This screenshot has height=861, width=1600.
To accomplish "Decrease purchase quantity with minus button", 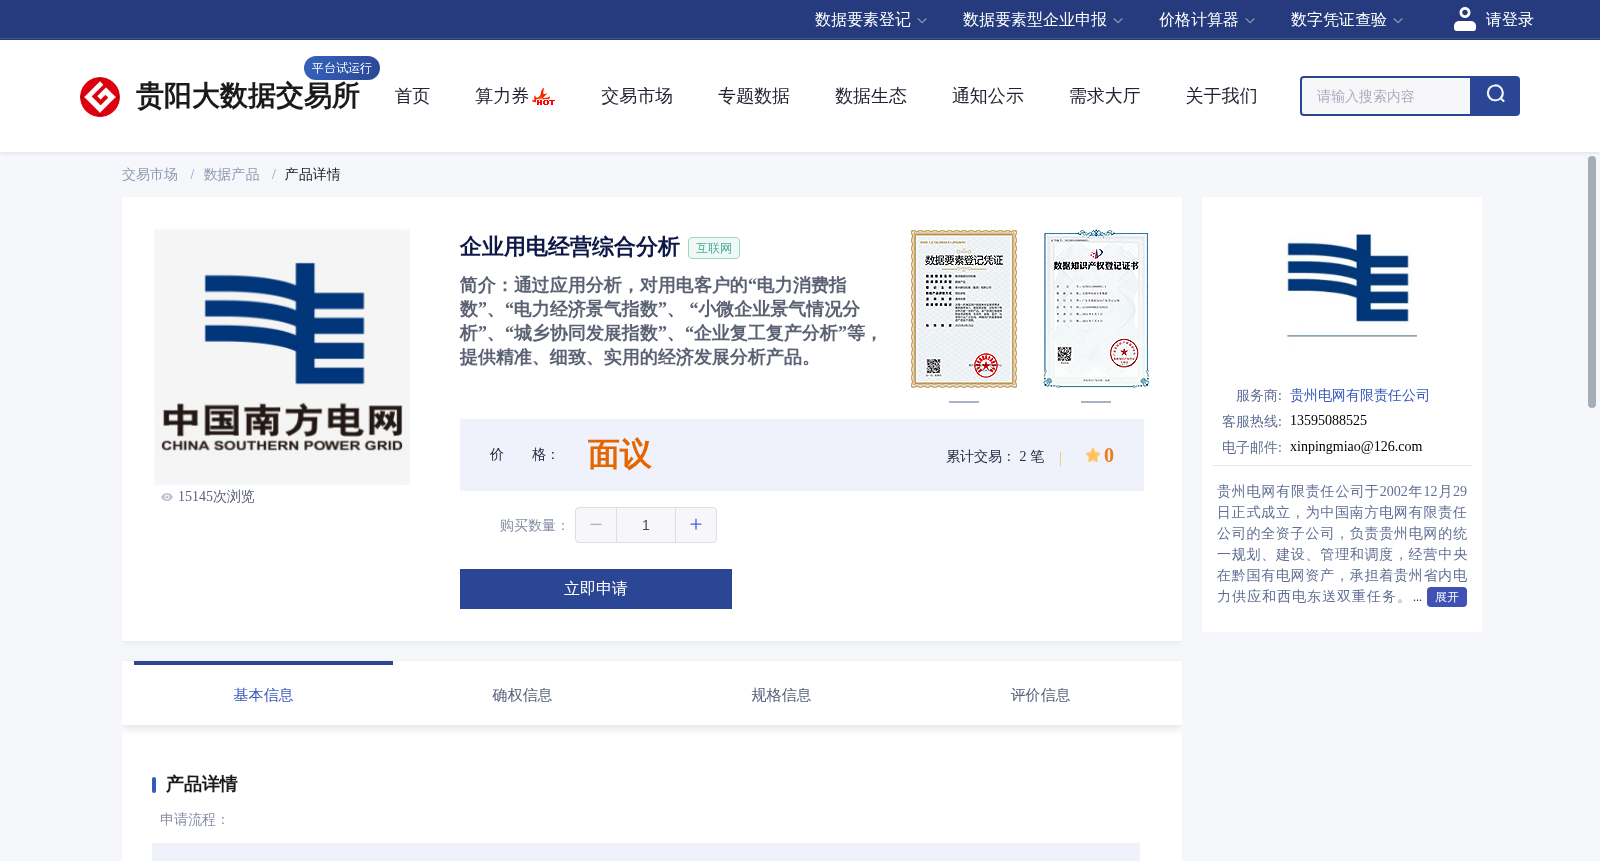I will [596, 525].
